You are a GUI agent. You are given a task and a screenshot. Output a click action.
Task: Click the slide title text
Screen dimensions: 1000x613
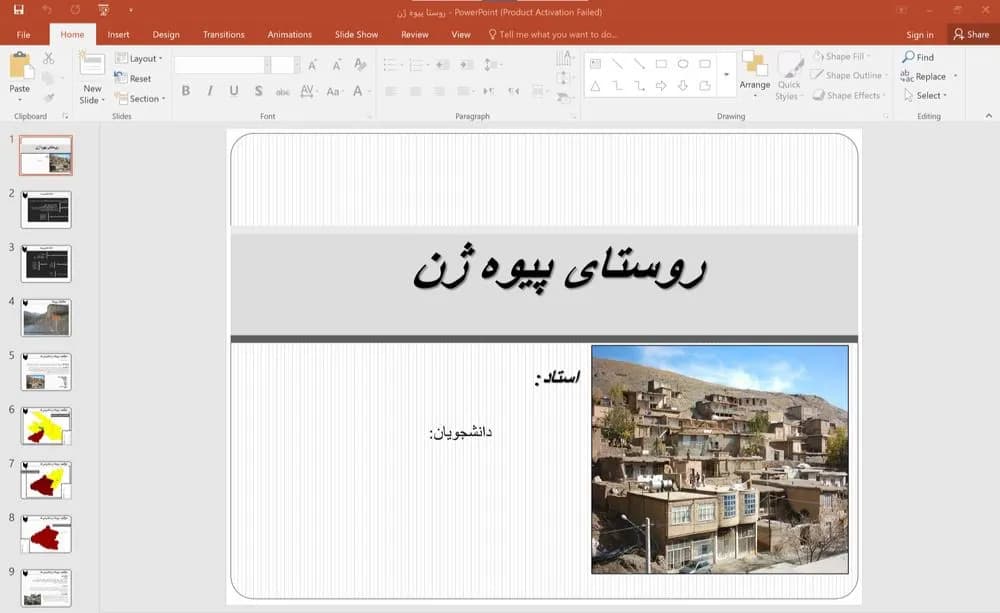[559, 268]
